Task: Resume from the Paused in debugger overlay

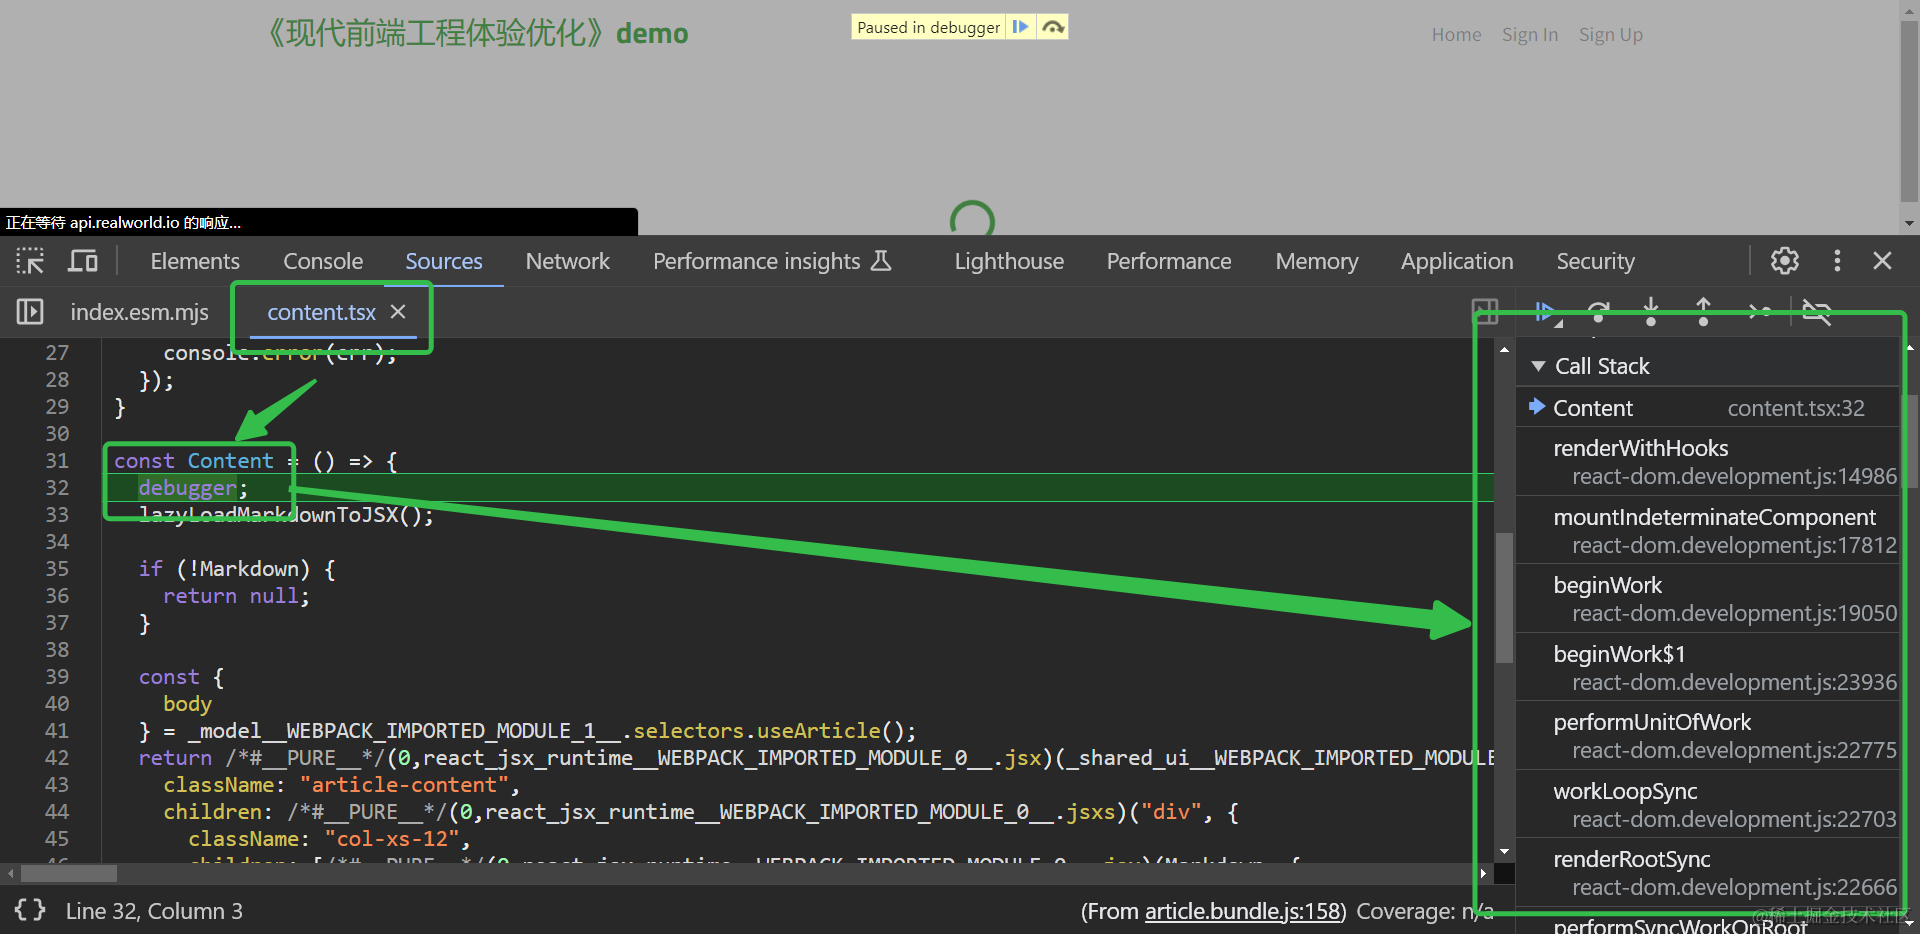Action: [x=1020, y=27]
